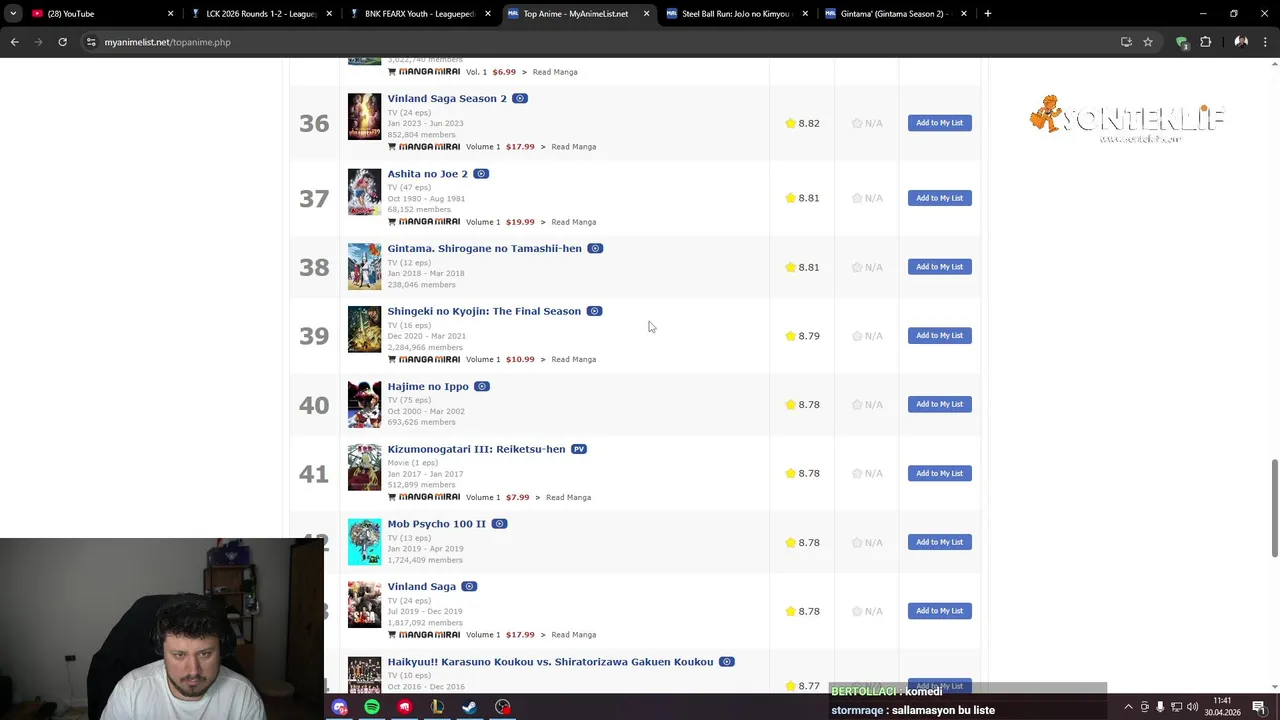The height and width of the screenshot is (720, 1280).
Task: Click the watch icon next to Hajime no Ippo
Action: click(x=482, y=386)
